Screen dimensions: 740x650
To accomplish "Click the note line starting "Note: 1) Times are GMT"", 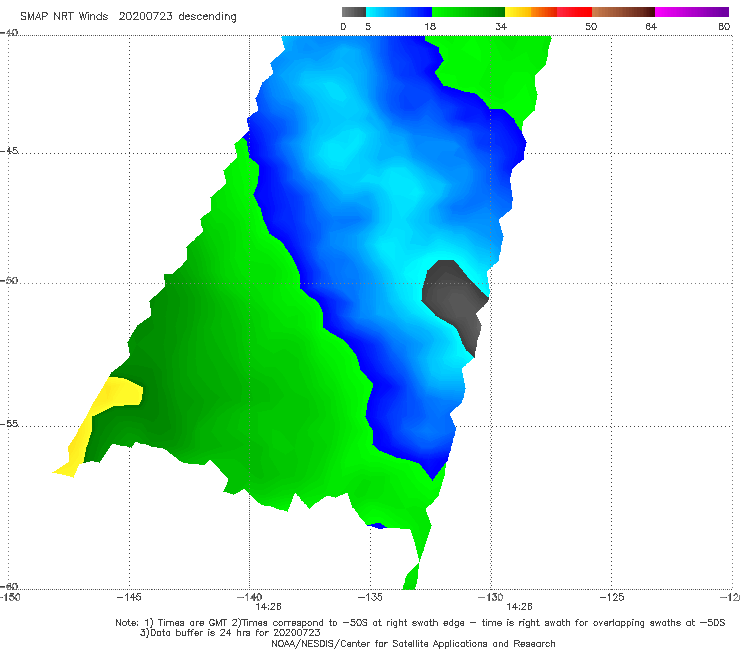I will click(420, 623).
